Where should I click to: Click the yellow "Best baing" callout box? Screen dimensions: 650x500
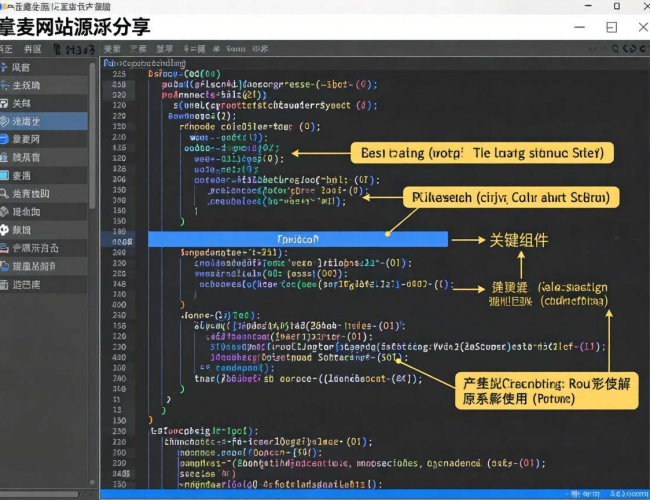click(x=481, y=153)
